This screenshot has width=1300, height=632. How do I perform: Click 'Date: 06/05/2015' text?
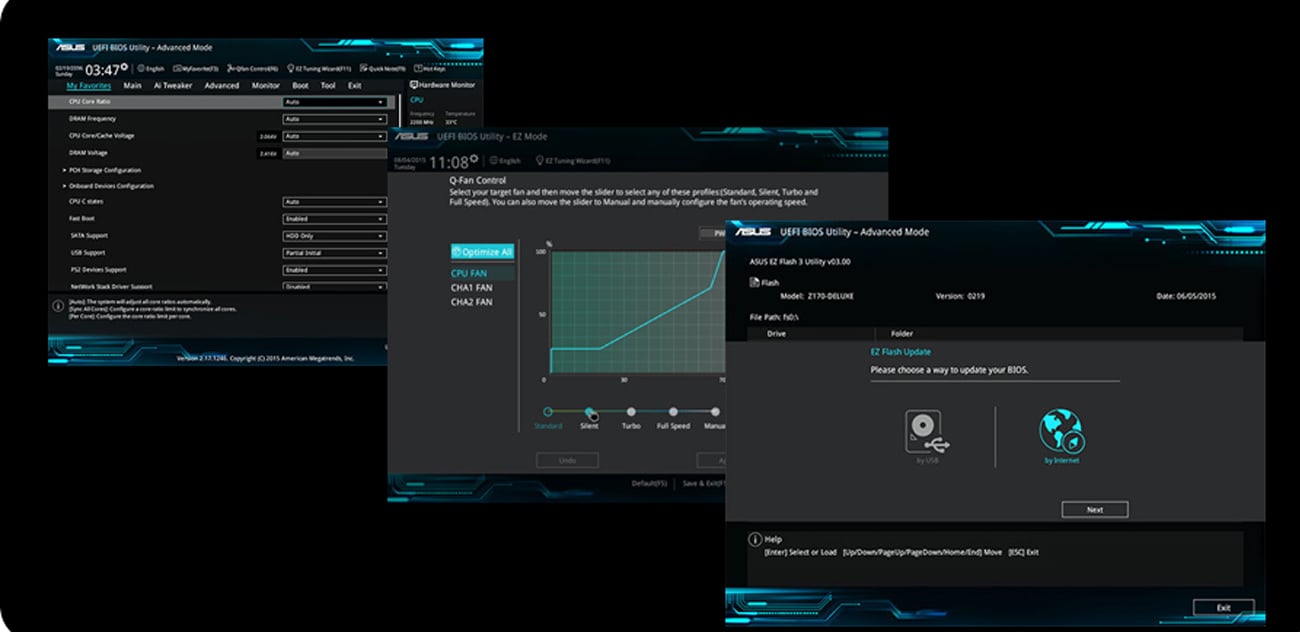[x=1186, y=296]
